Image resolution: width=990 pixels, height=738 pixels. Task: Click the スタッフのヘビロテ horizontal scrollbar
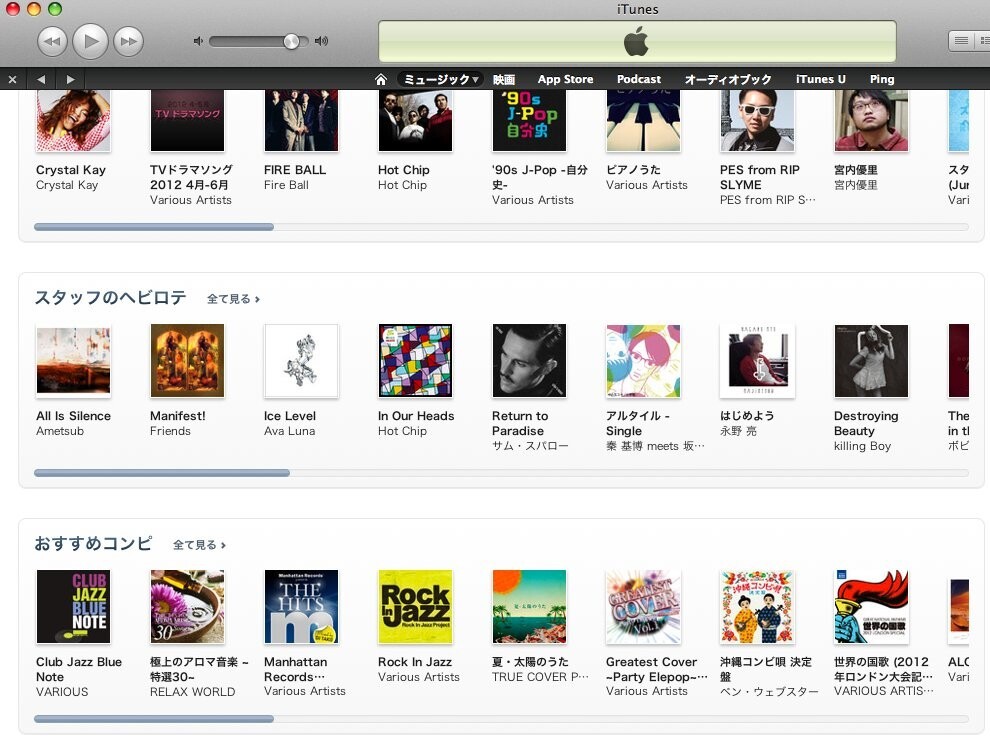point(501,473)
